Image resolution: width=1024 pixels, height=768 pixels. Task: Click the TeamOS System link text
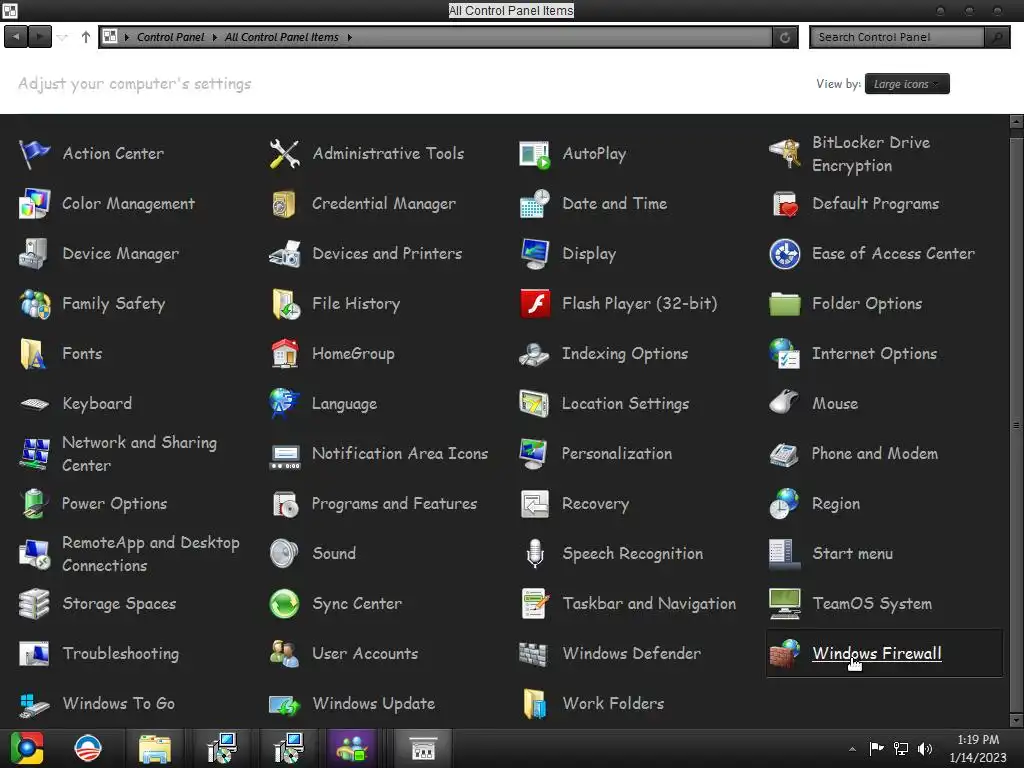point(872,603)
